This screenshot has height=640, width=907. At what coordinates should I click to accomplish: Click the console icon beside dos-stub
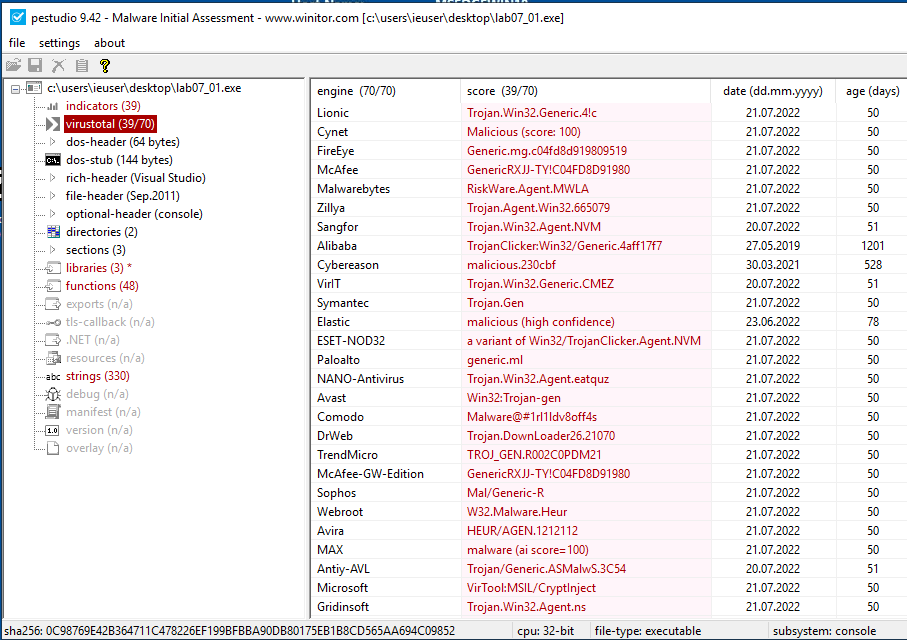pyautogui.click(x=53, y=160)
